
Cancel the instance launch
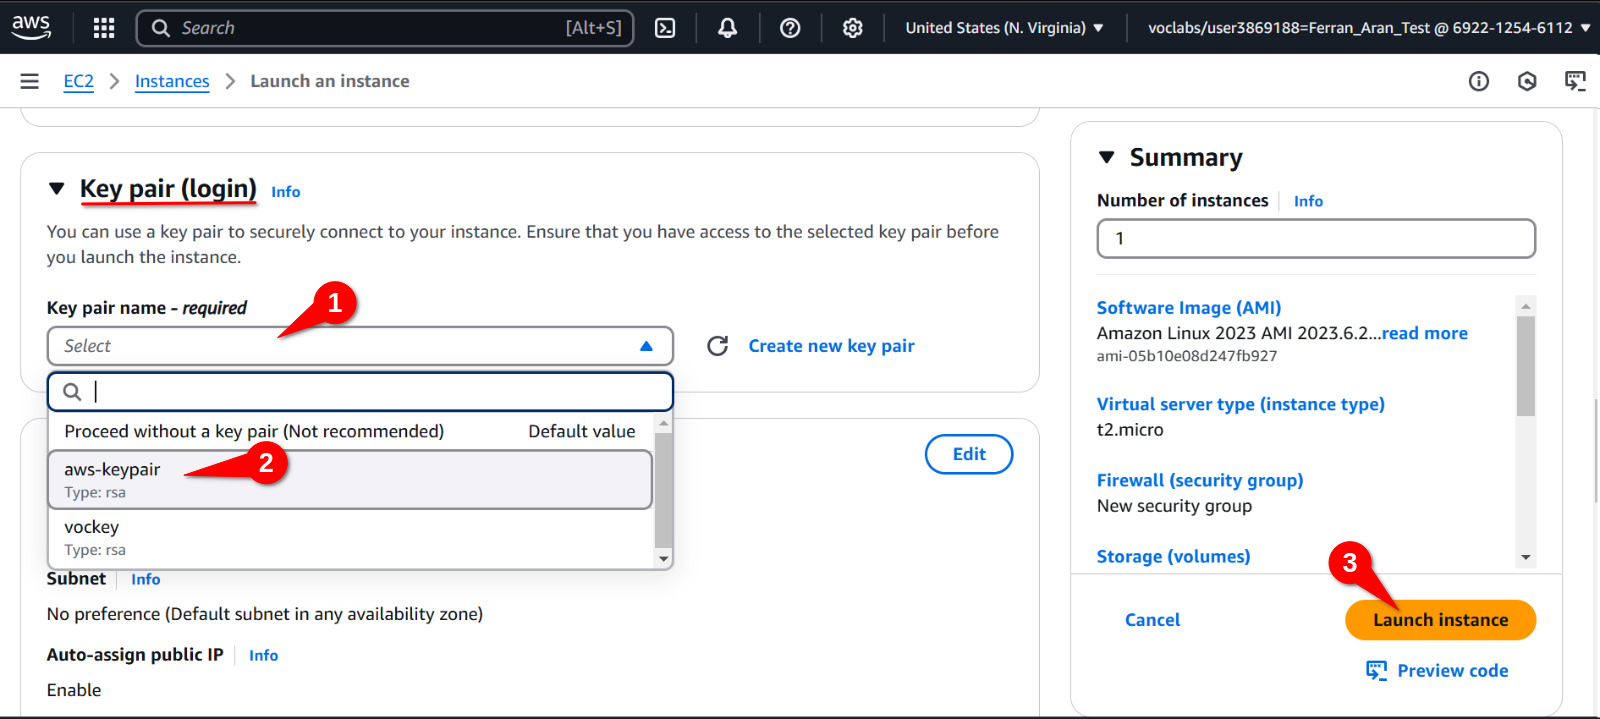pos(1152,620)
